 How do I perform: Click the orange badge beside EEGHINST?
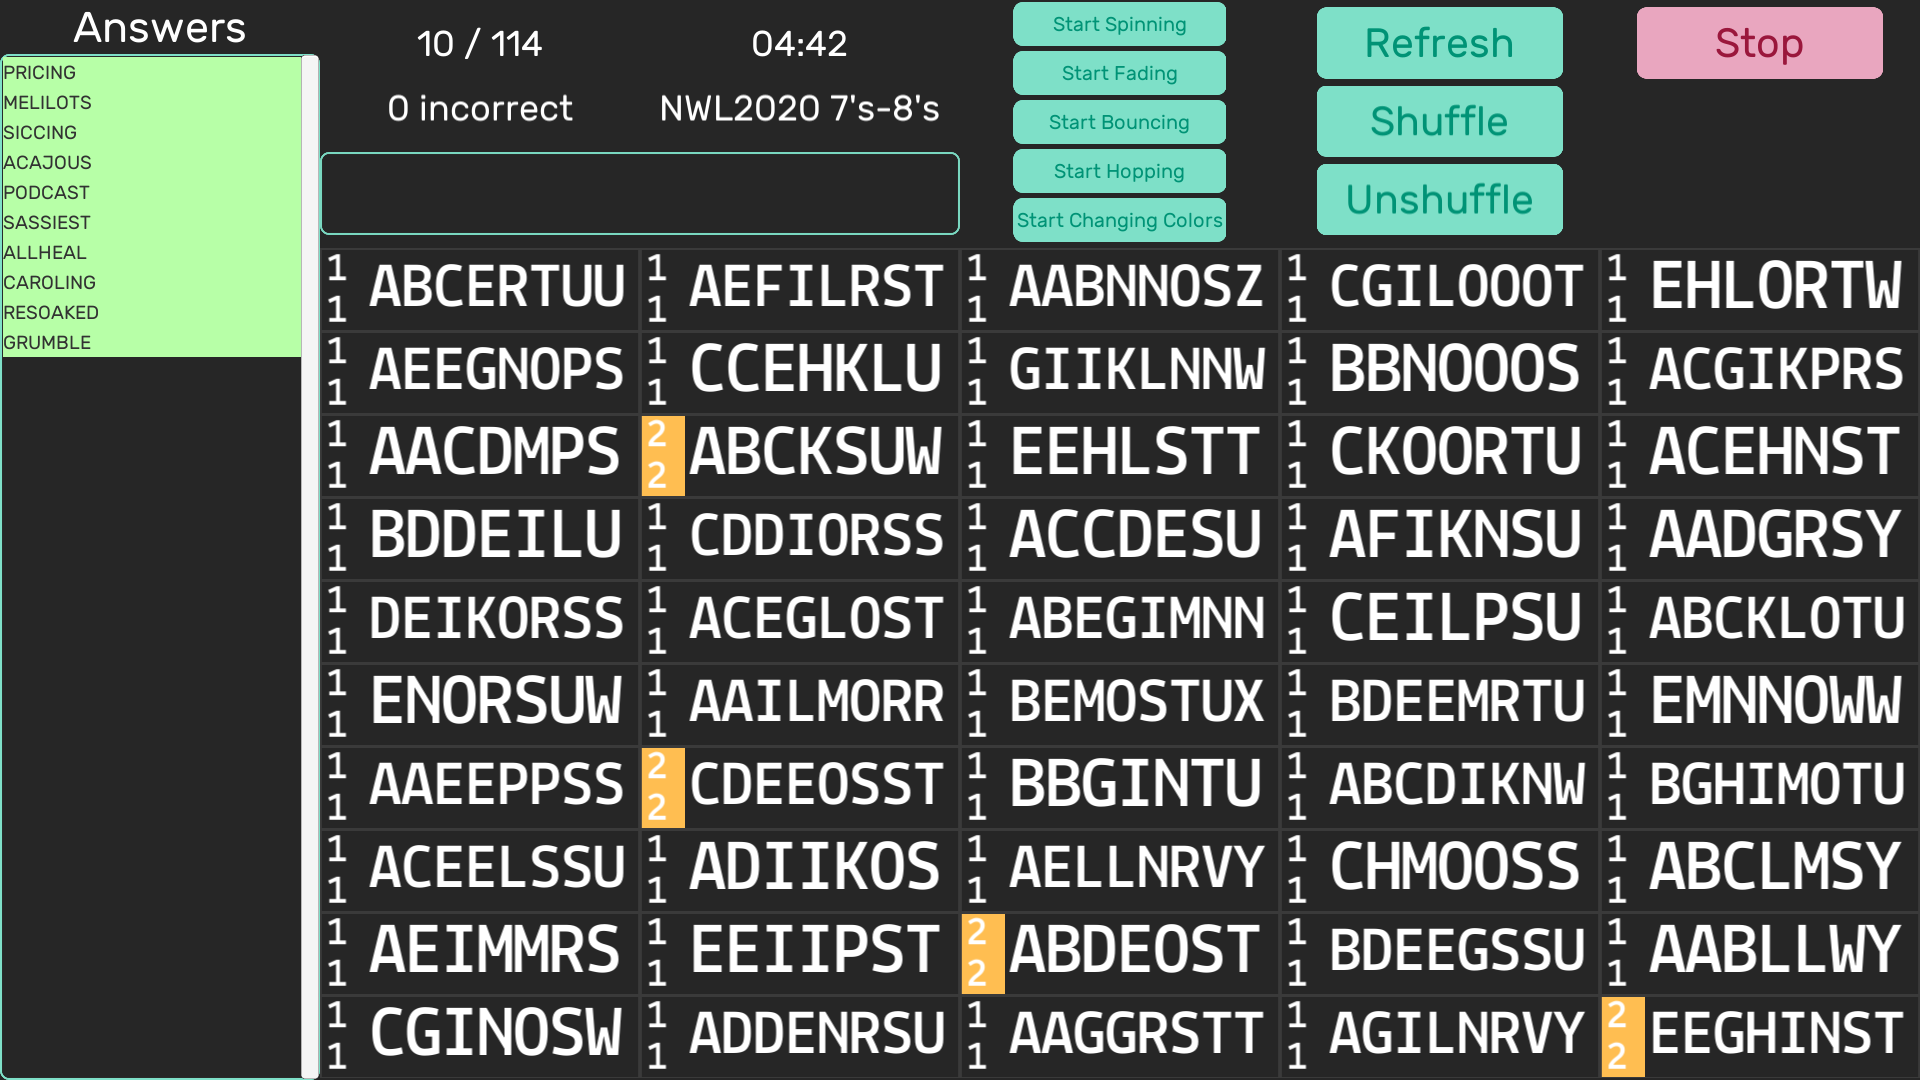click(1622, 1036)
